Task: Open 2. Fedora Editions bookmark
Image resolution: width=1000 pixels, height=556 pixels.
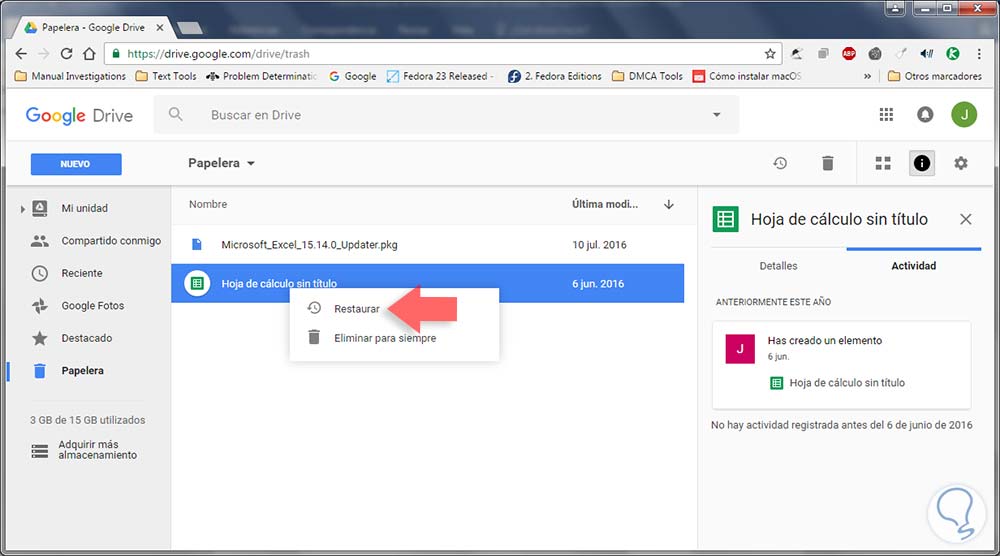Action: click(x=555, y=76)
